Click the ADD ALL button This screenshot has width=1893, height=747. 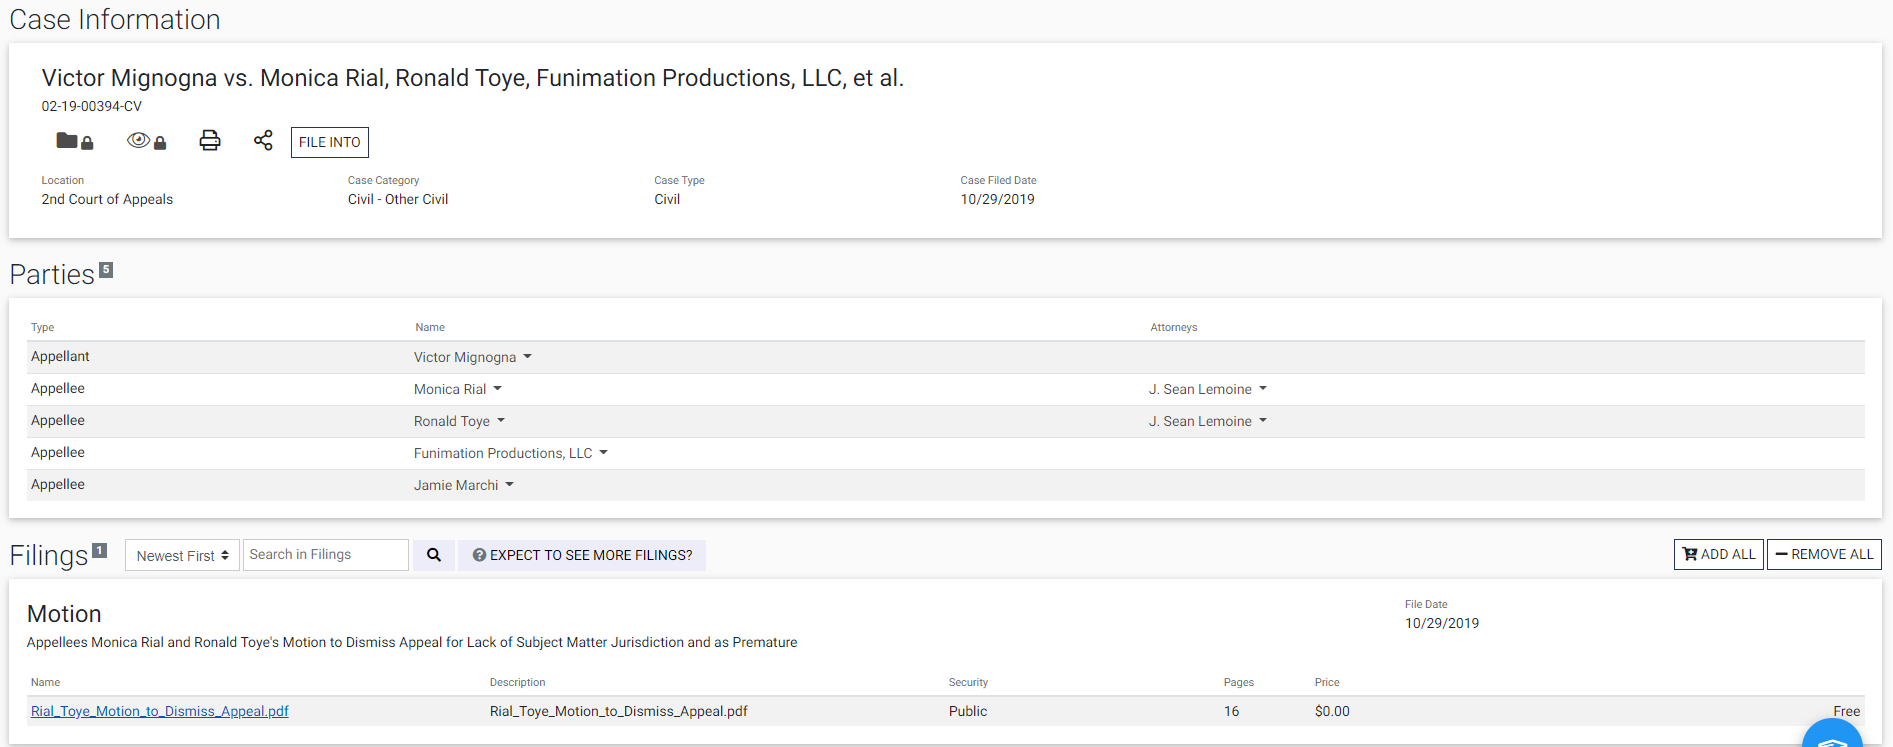(1719, 554)
